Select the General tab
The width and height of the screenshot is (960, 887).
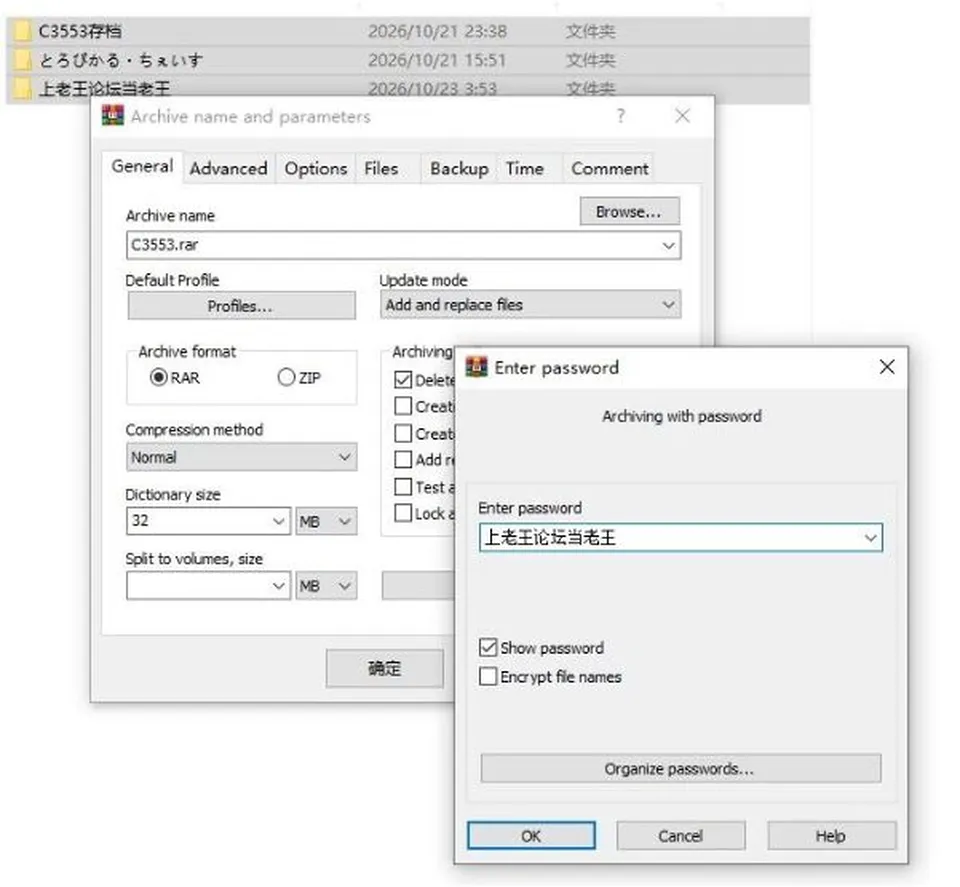pos(143,167)
